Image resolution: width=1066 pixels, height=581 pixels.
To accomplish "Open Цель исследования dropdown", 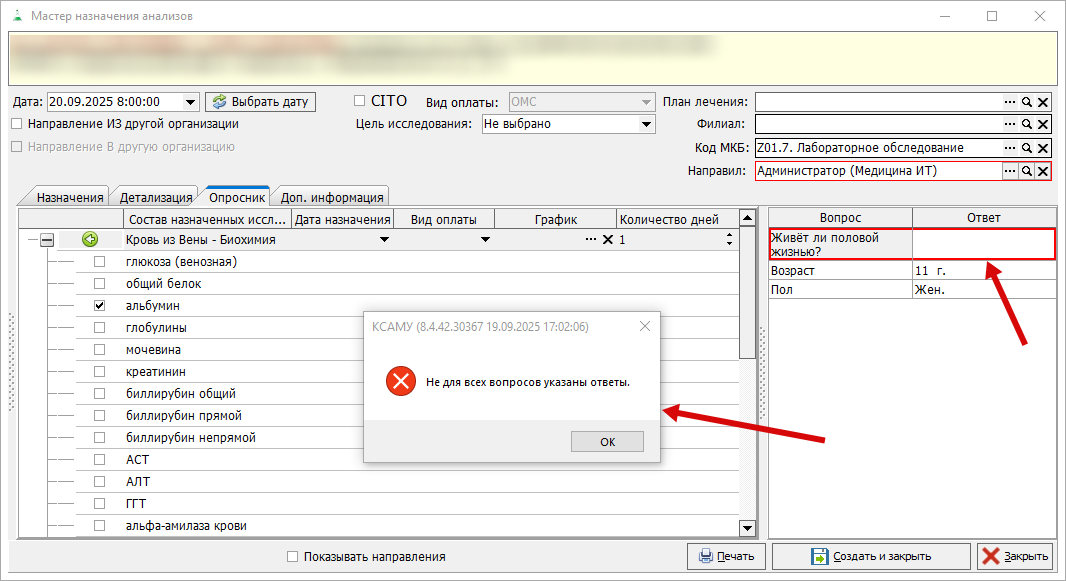I will tap(646, 124).
